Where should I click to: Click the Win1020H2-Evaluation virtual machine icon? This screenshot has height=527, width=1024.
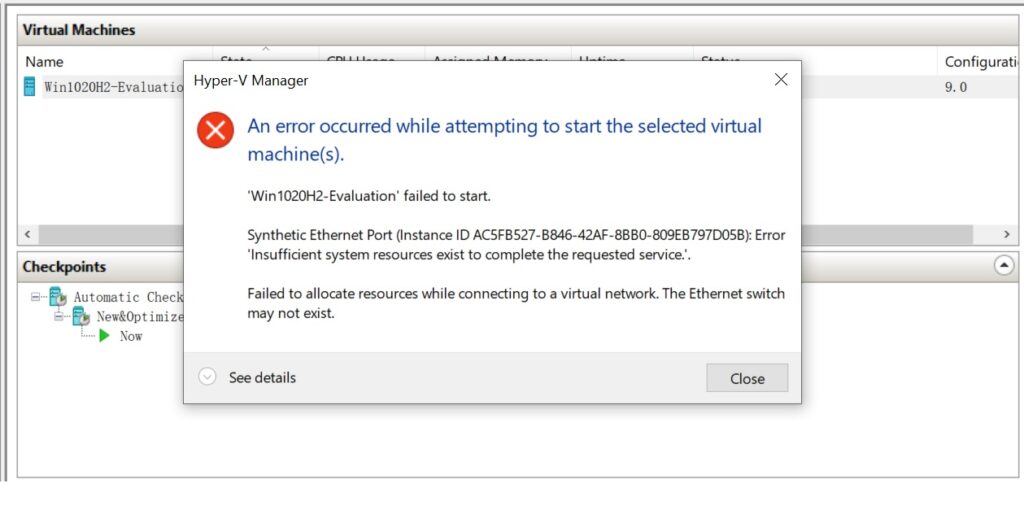(30, 87)
